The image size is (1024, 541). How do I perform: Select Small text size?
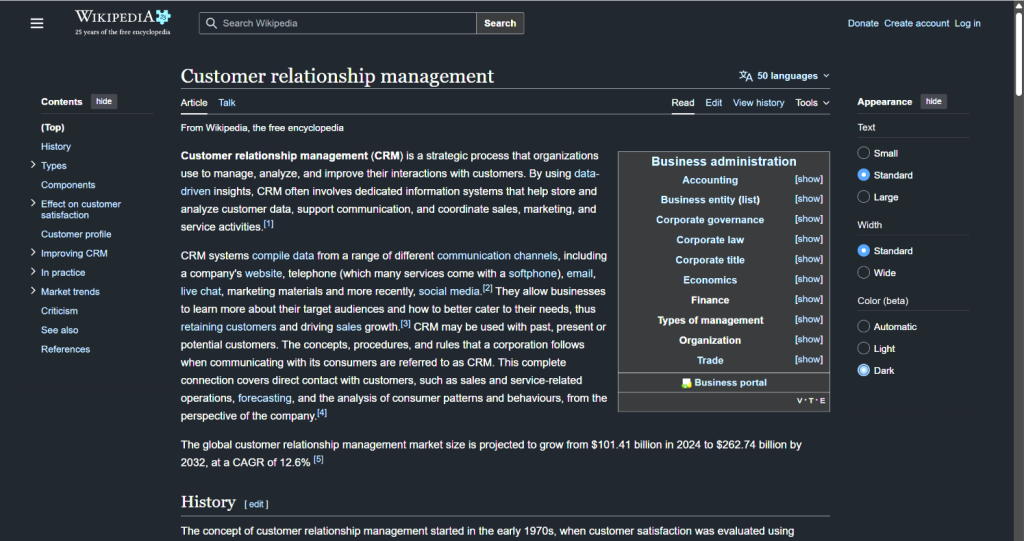[863, 153]
